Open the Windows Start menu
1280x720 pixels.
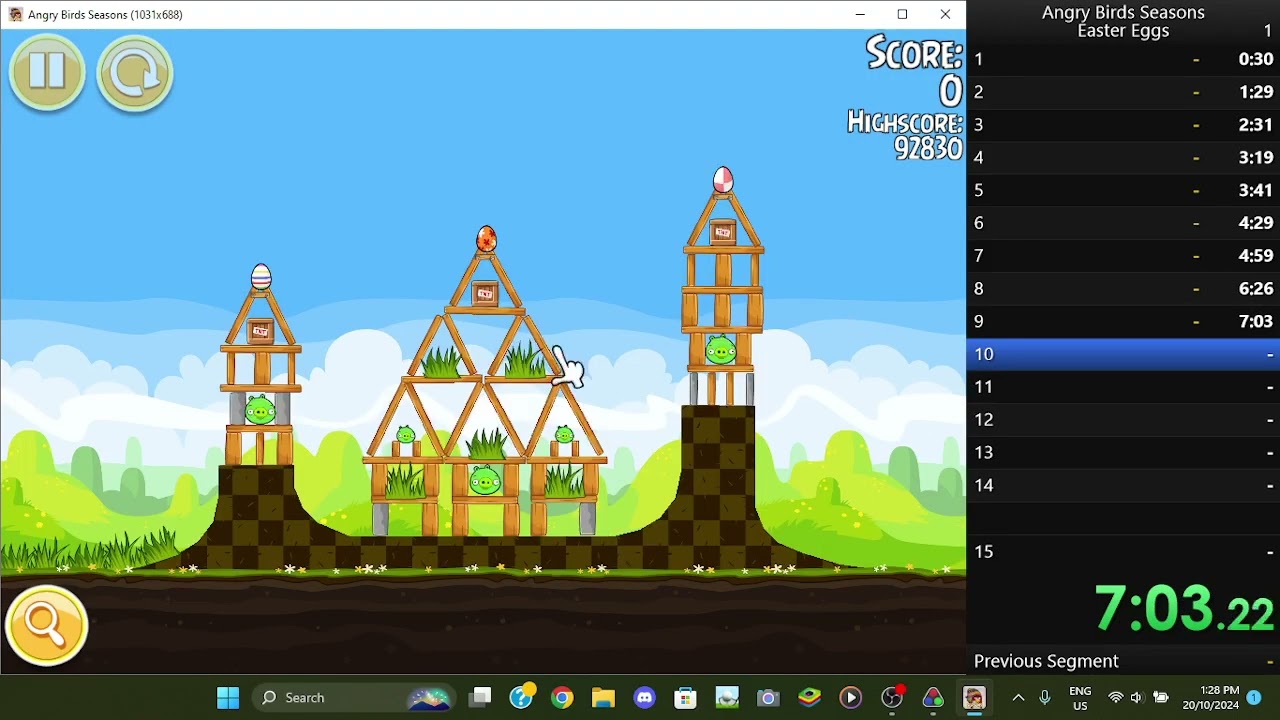click(228, 698)
